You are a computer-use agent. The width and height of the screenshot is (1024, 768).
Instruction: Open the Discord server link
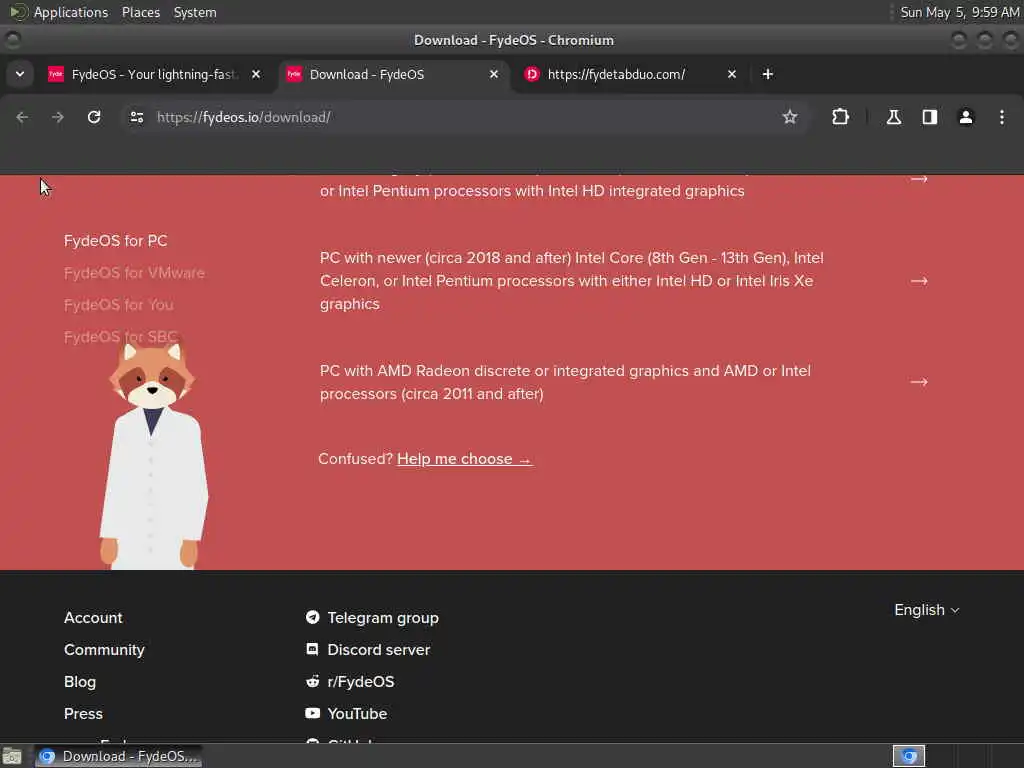378,650
